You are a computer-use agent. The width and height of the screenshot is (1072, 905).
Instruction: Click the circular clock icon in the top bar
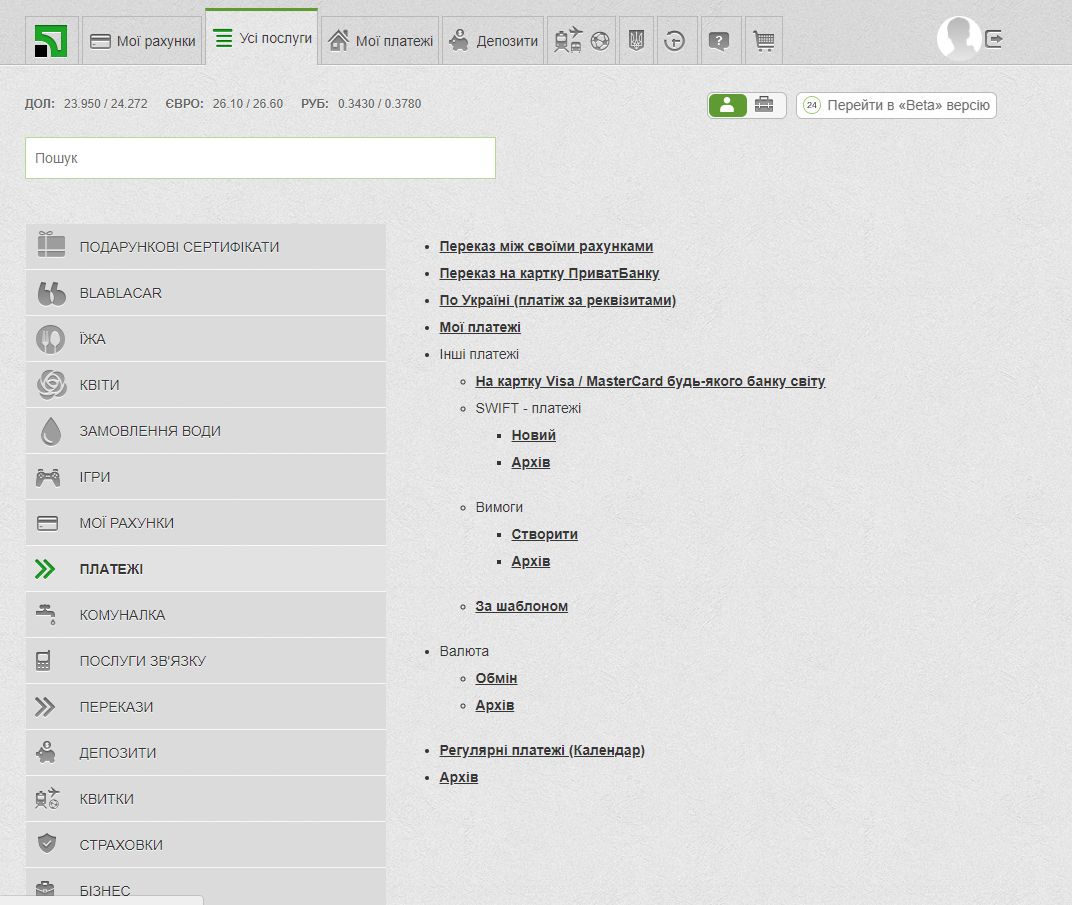pos(676,41)
